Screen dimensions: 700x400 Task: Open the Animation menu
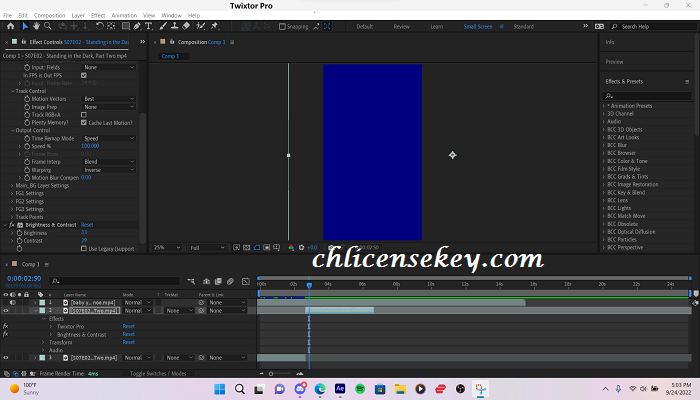124,15
